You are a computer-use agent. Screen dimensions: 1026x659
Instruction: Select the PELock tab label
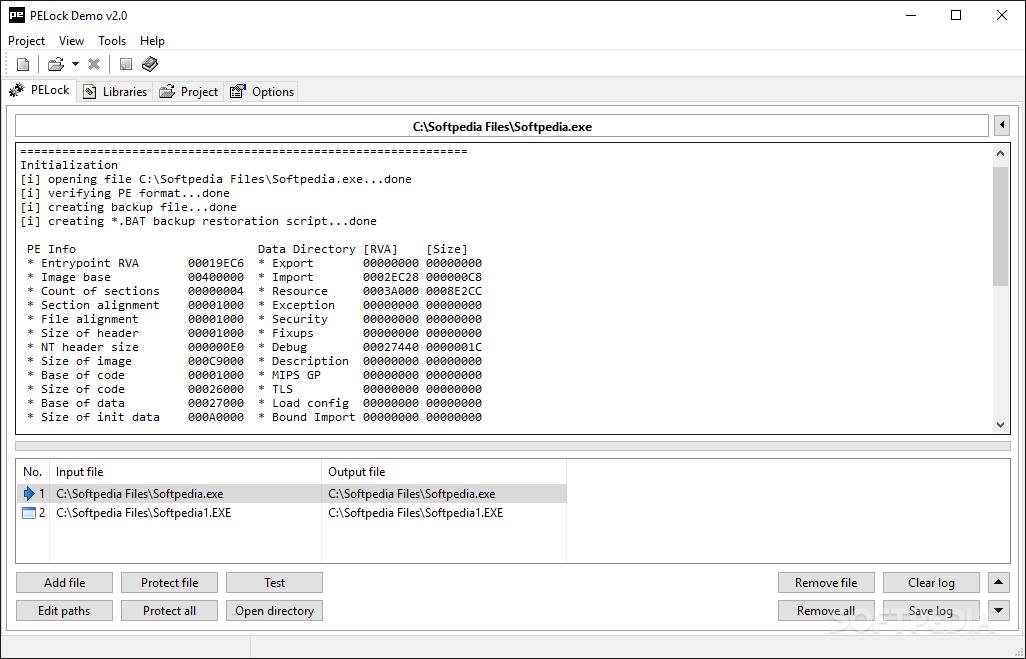click(50, 90)
